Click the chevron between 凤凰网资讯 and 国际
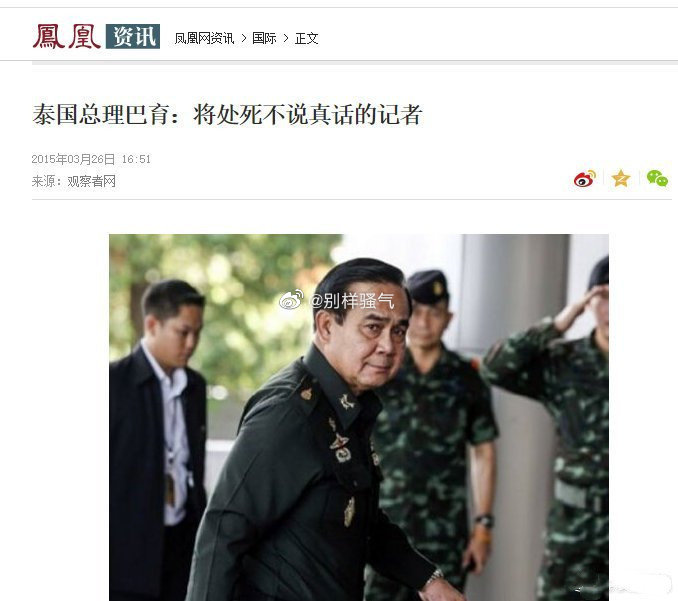This screenshot has height=601, width=678. coord(244,38)
